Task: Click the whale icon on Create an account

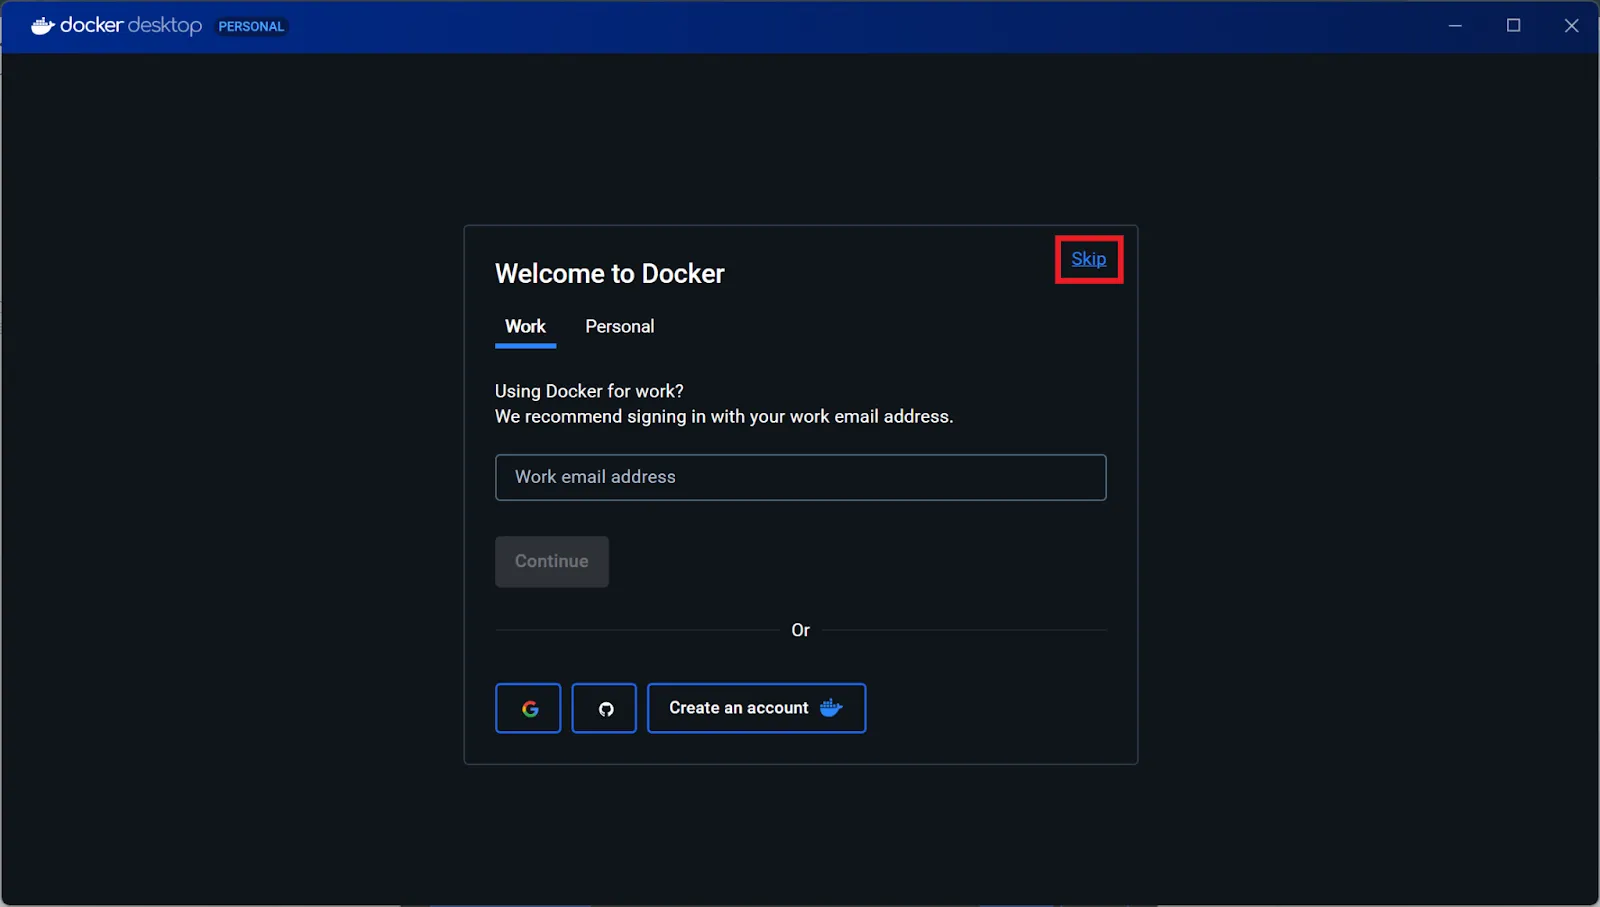Action: (x=831, y=708)
